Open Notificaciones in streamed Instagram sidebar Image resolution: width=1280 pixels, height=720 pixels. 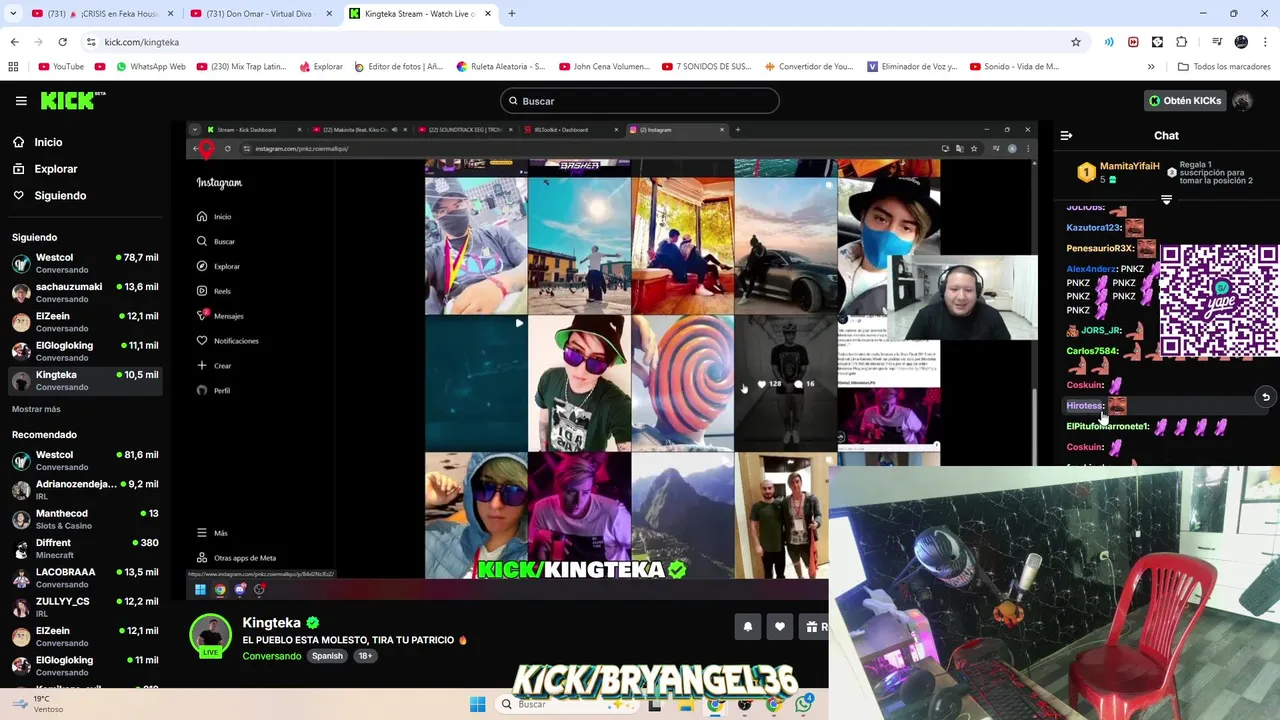pos(227,341)
